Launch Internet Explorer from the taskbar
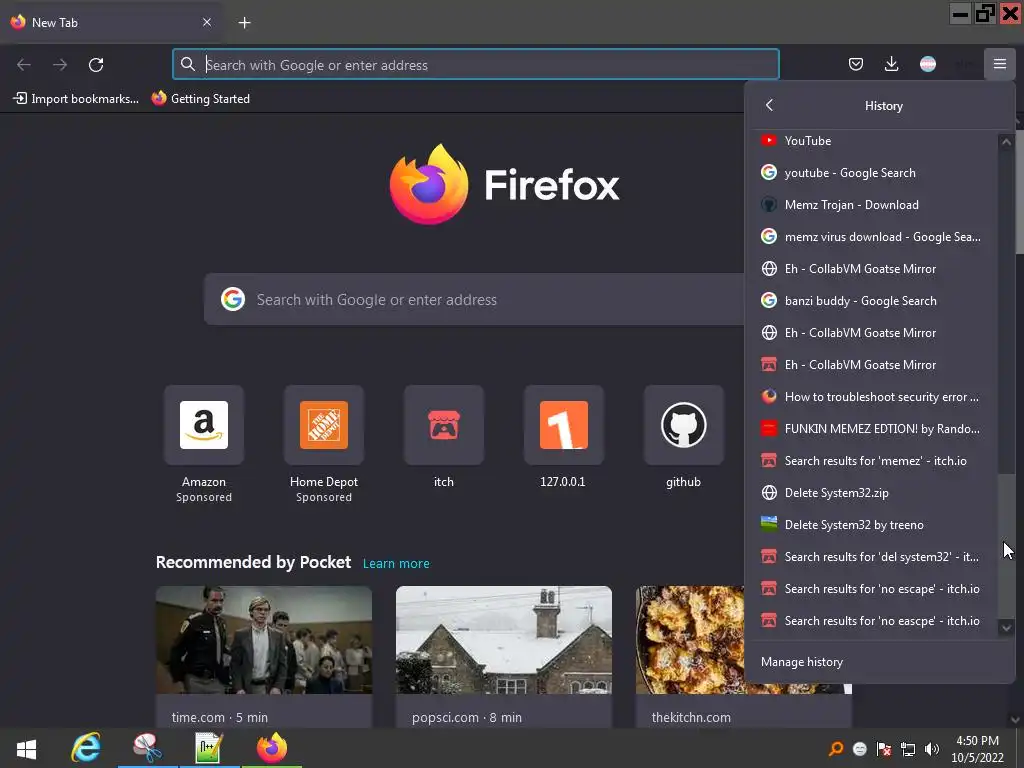Viewport: 1024px width, 768px height. 86,748
